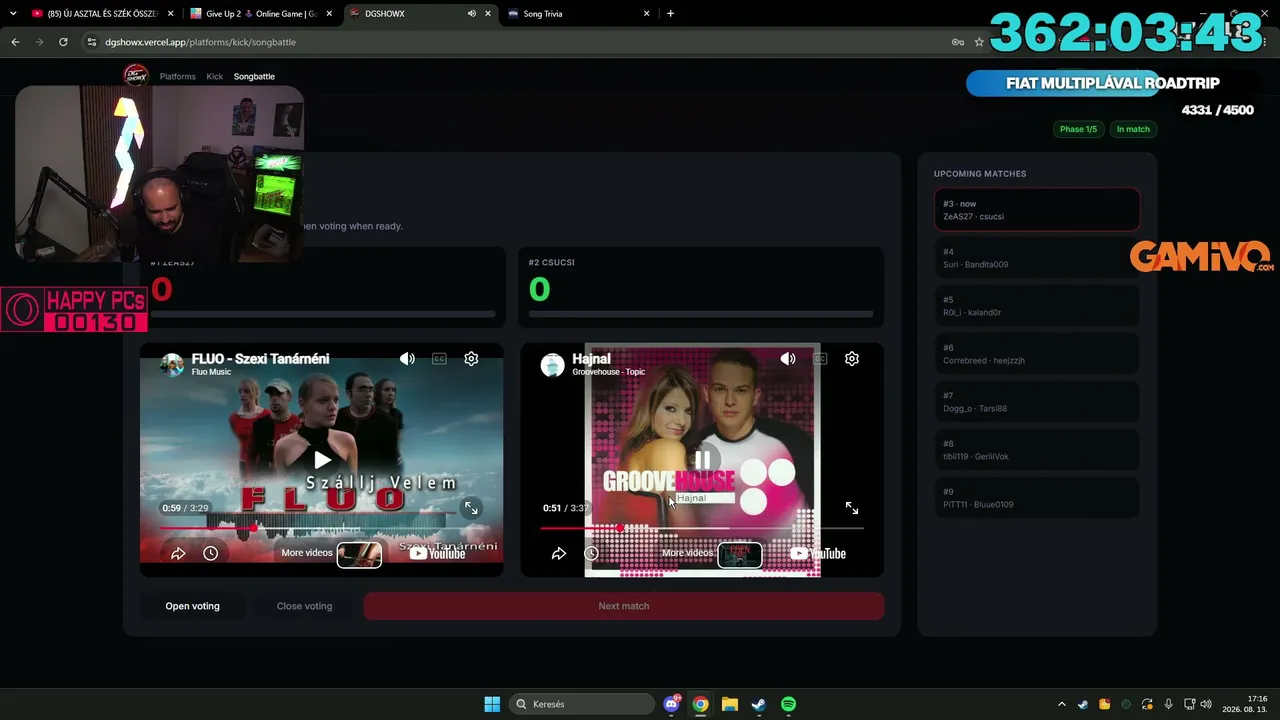Open the FLUO more-videos thumbnail
Image resolution: width=1280 pixels, height=720 pixels.
point(359,554)
